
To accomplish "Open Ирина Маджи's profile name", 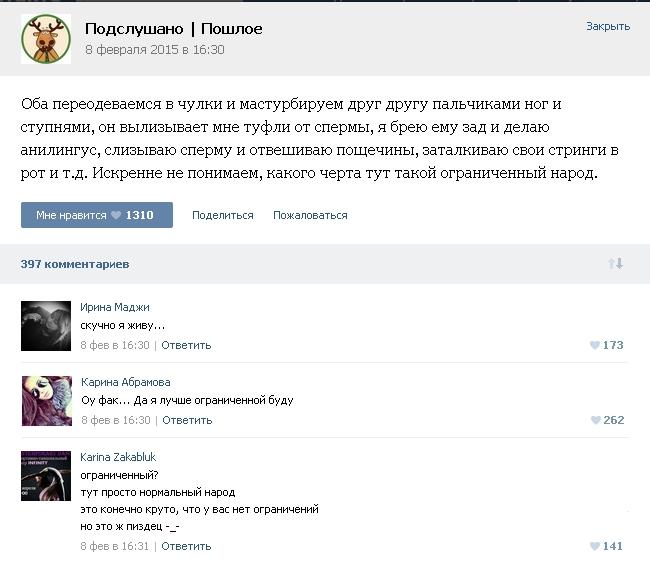I will (115, 307).
